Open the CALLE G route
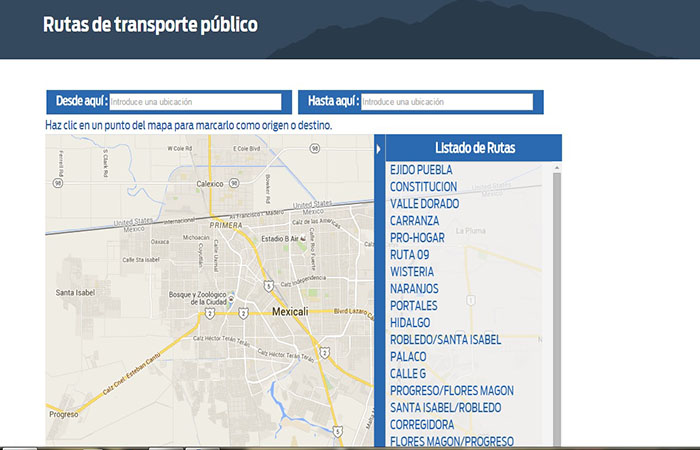 408,374
